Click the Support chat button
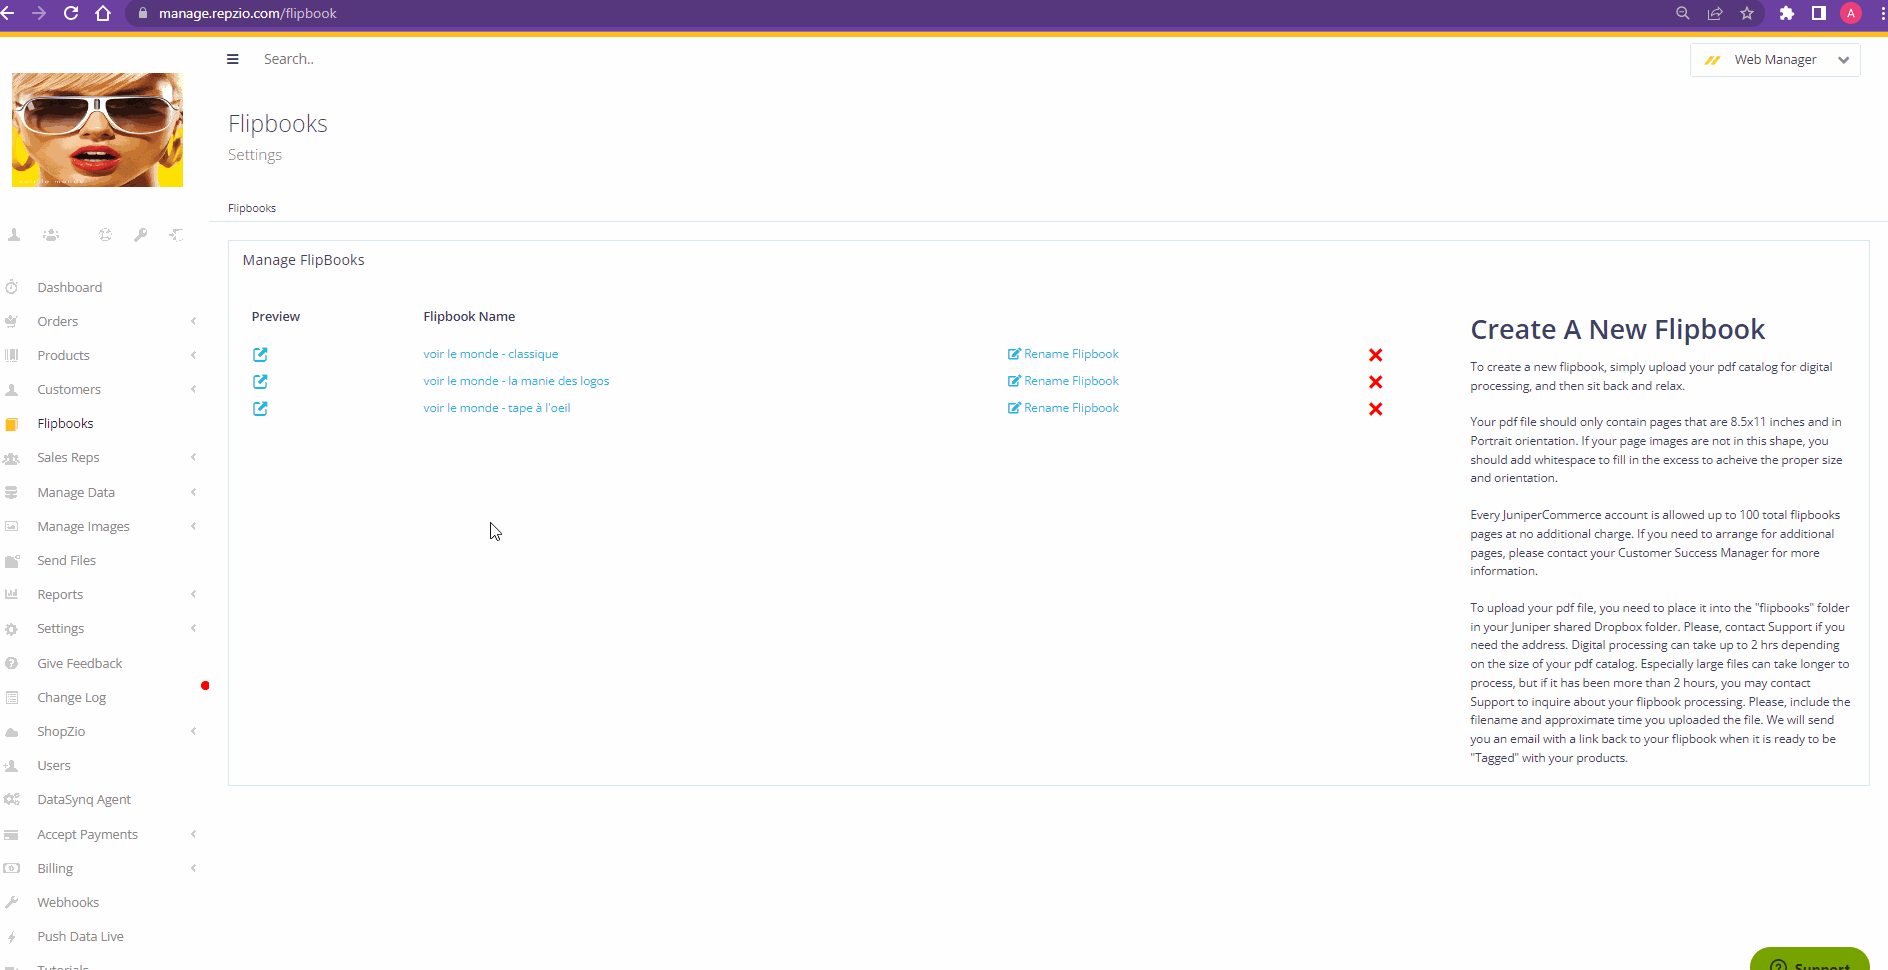Viewport: 1888px width, 970px height. (1810, 960)
